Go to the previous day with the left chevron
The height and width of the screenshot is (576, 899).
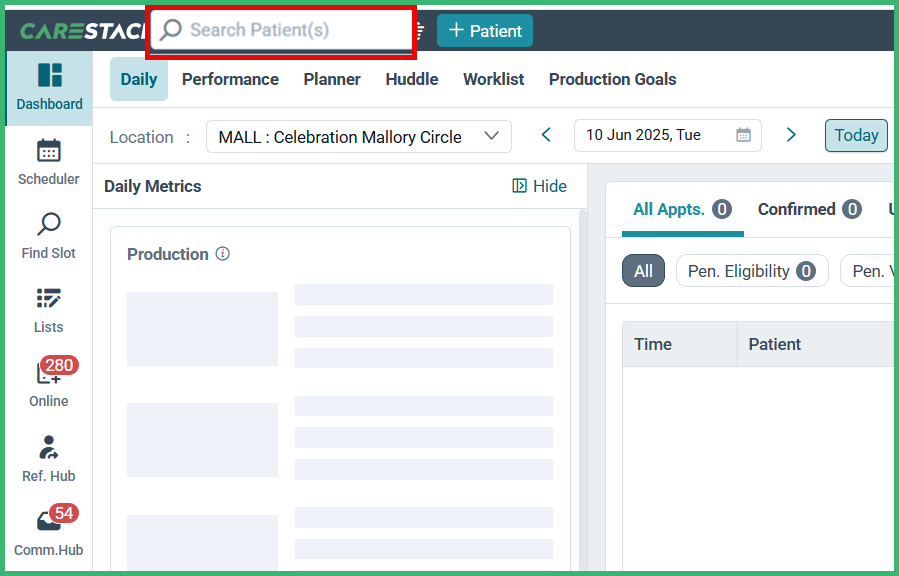545,135
